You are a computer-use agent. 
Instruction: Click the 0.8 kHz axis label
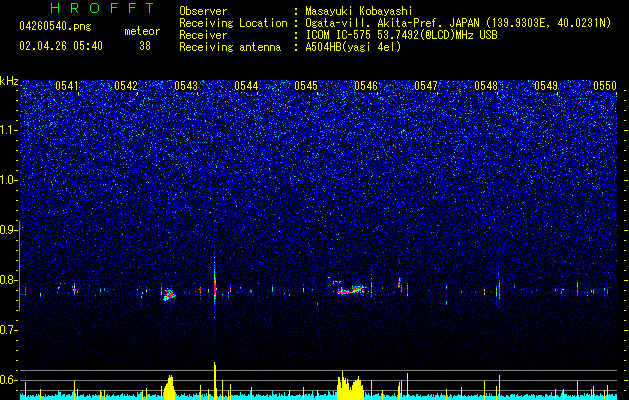8,280
